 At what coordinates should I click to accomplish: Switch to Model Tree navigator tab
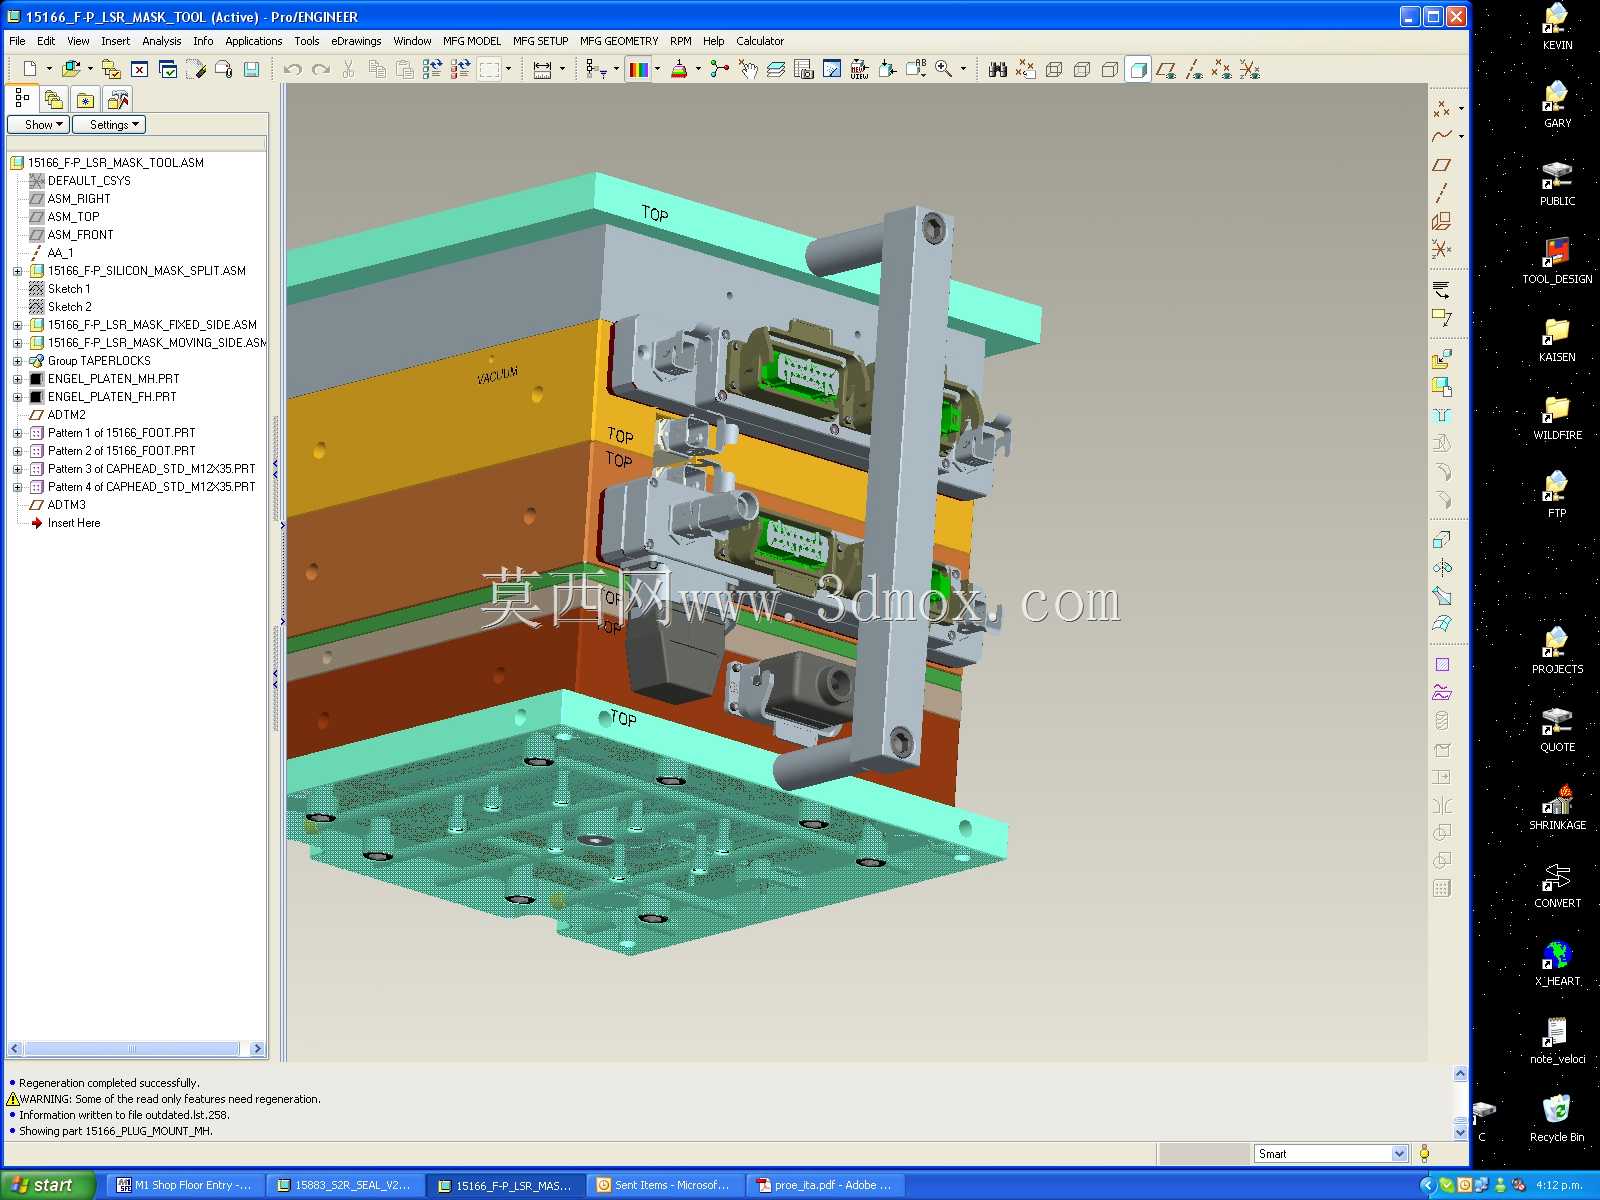click(x=22, y=99)
